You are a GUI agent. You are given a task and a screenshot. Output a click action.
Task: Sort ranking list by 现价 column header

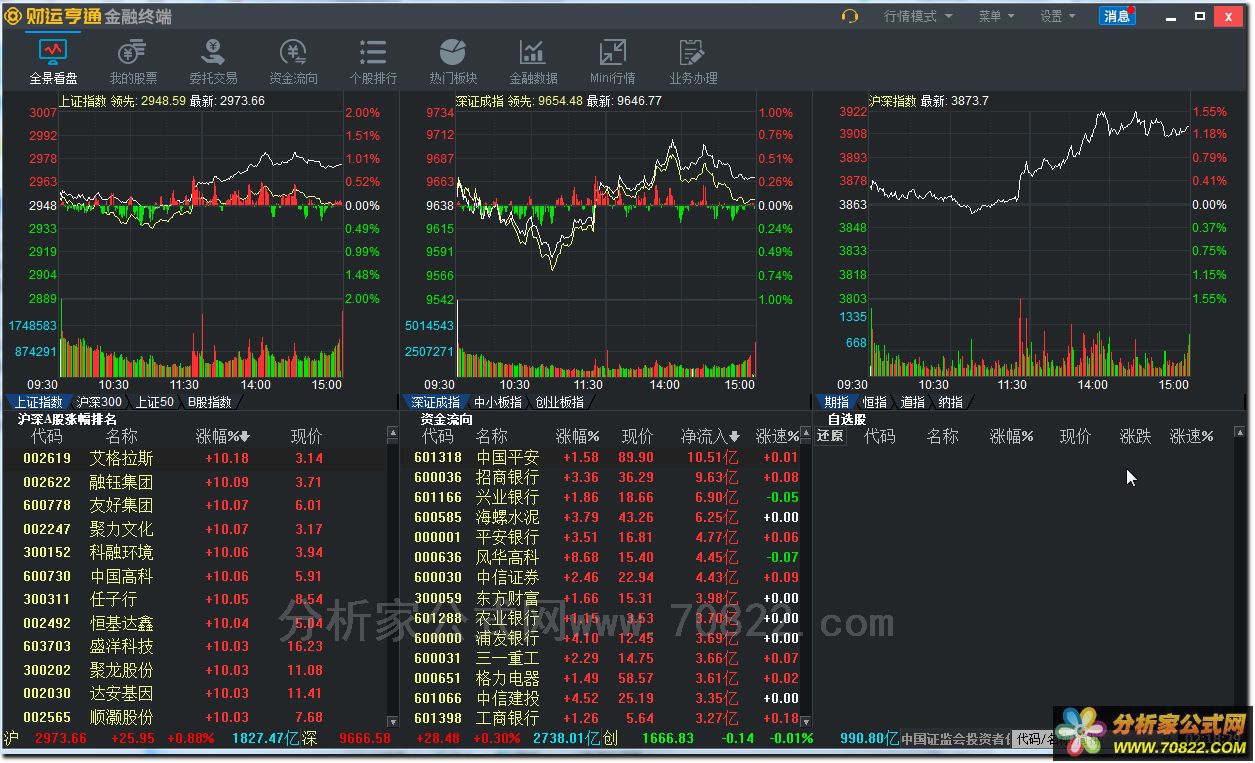[x=306, y=436]
